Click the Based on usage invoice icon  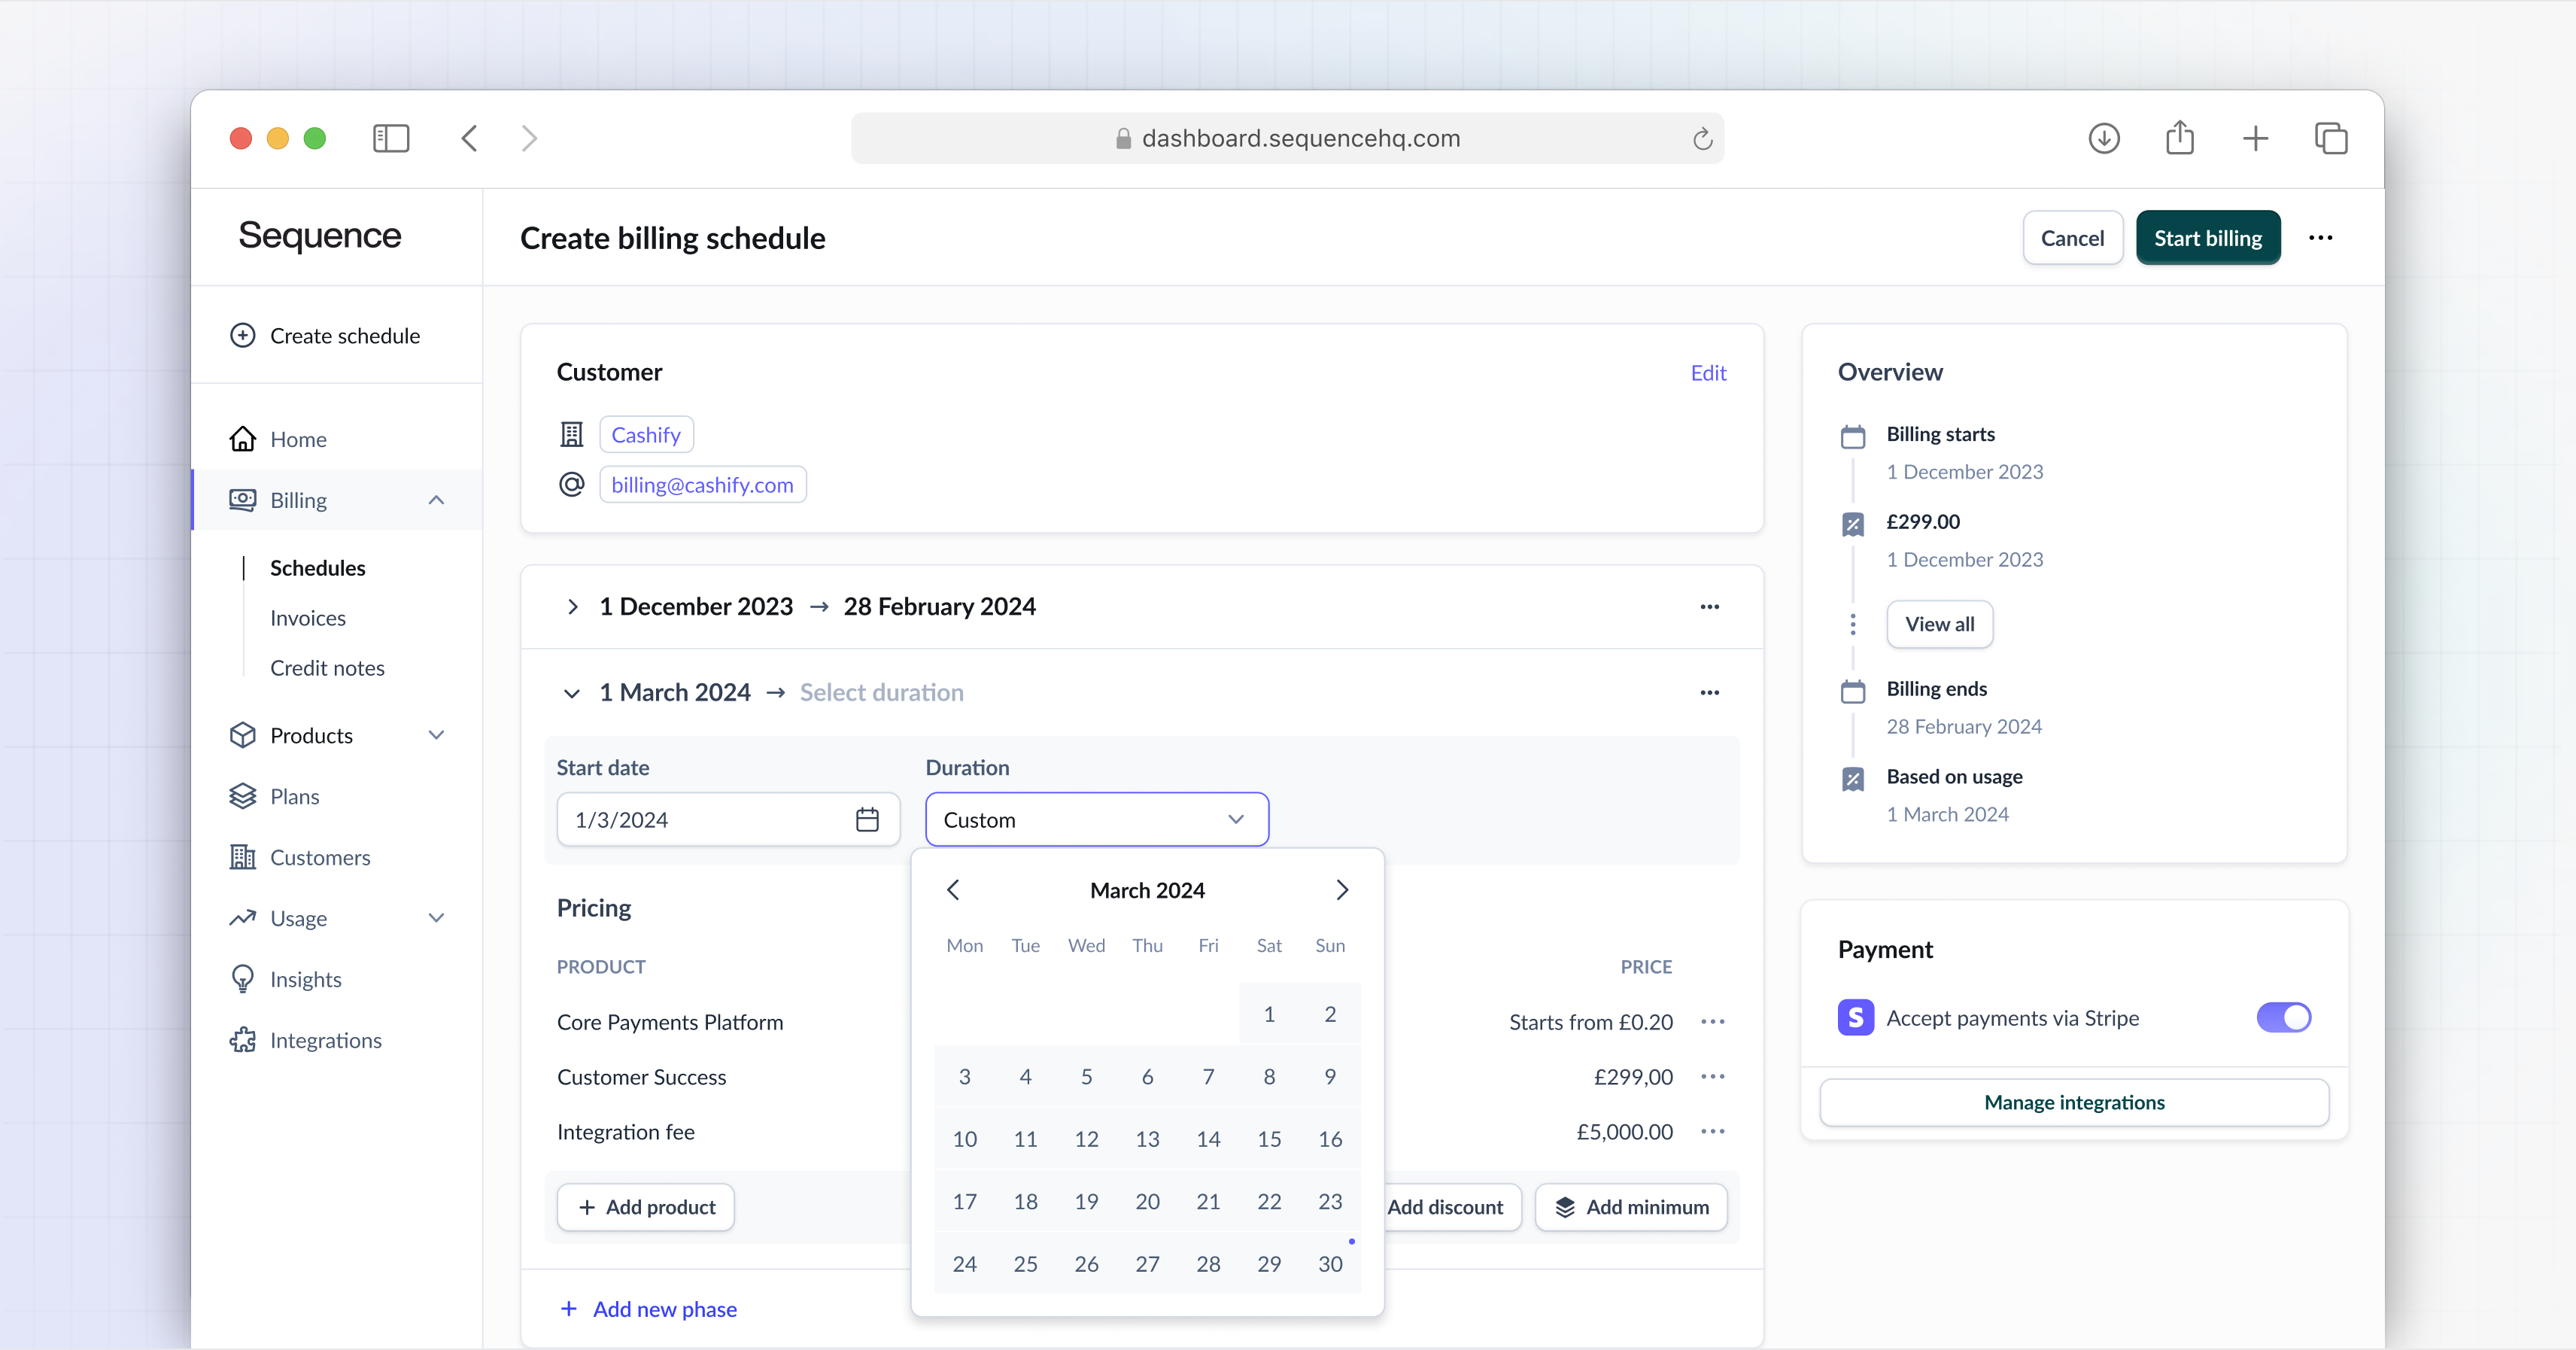[x=1853, y=779]
